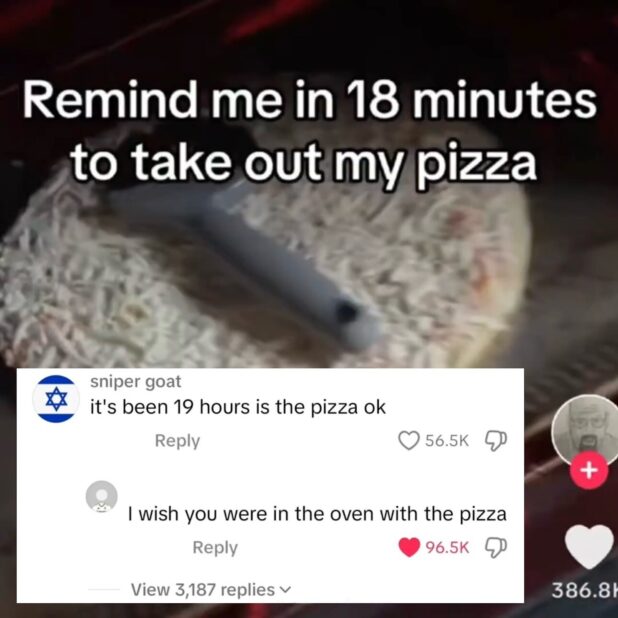Image resolution: width=618 pixels, height=618 pixels.
Task: Click the chevron beside 3,187 replies
Action: tap(285, 590)
